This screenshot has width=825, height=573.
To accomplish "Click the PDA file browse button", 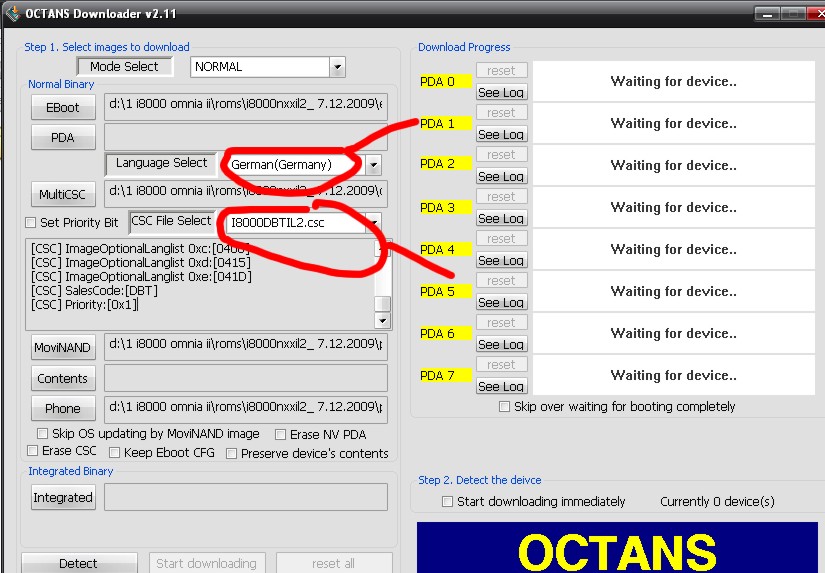I will point(63,137).
